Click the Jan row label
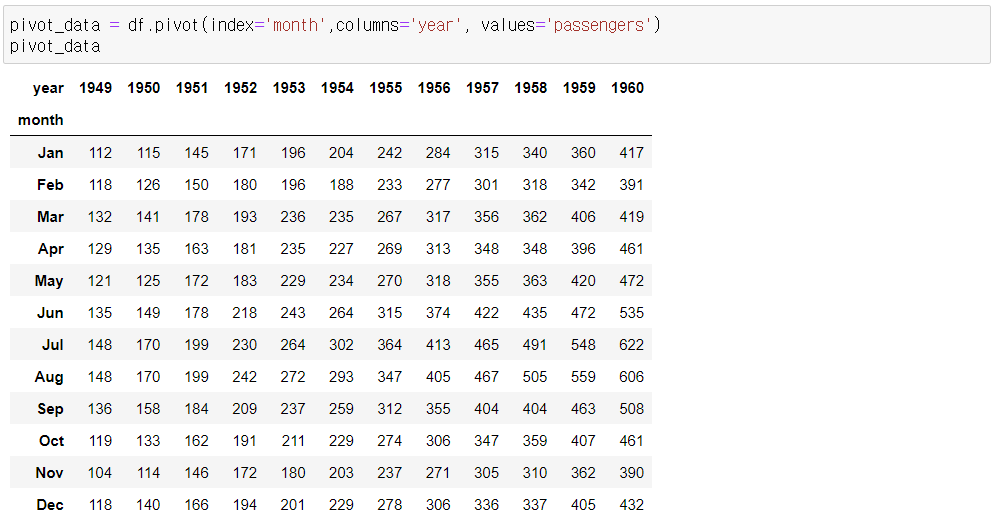Viewport: 996px width, 527px height. [50, 153]
